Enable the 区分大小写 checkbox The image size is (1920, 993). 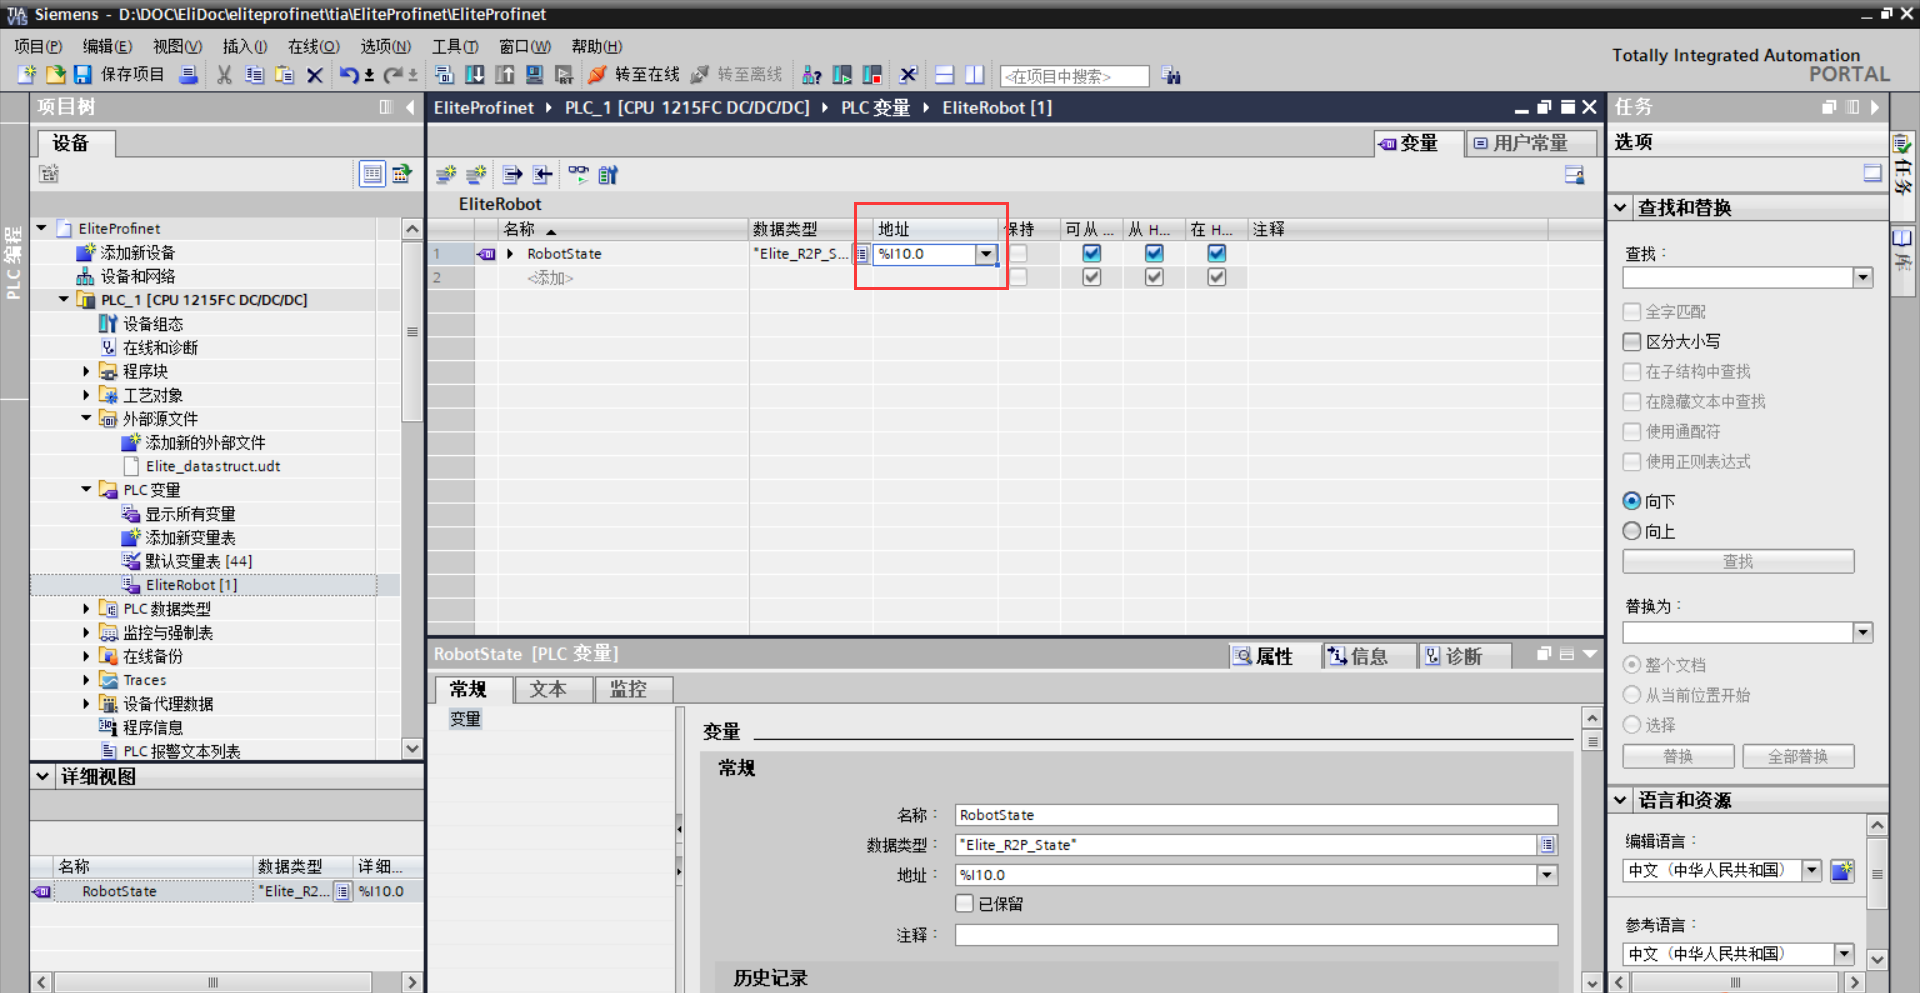pyautogui.click(x=1632, y=342)
